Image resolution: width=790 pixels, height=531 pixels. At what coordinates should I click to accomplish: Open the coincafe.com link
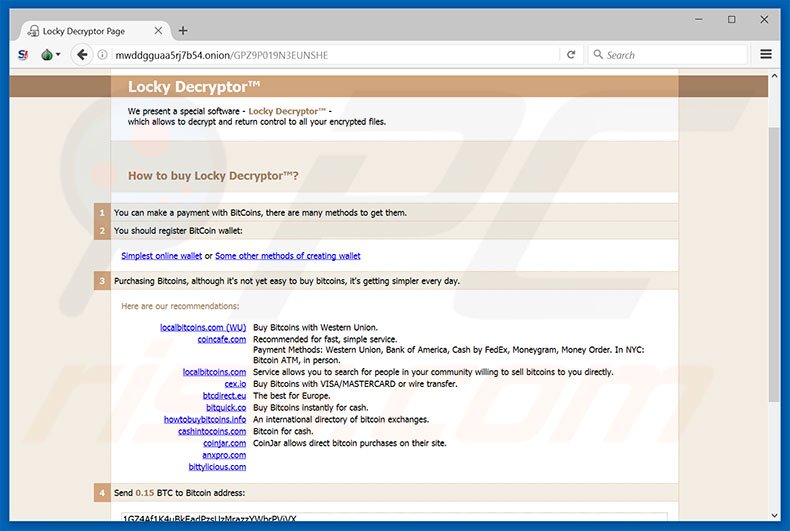click(222, 340)
